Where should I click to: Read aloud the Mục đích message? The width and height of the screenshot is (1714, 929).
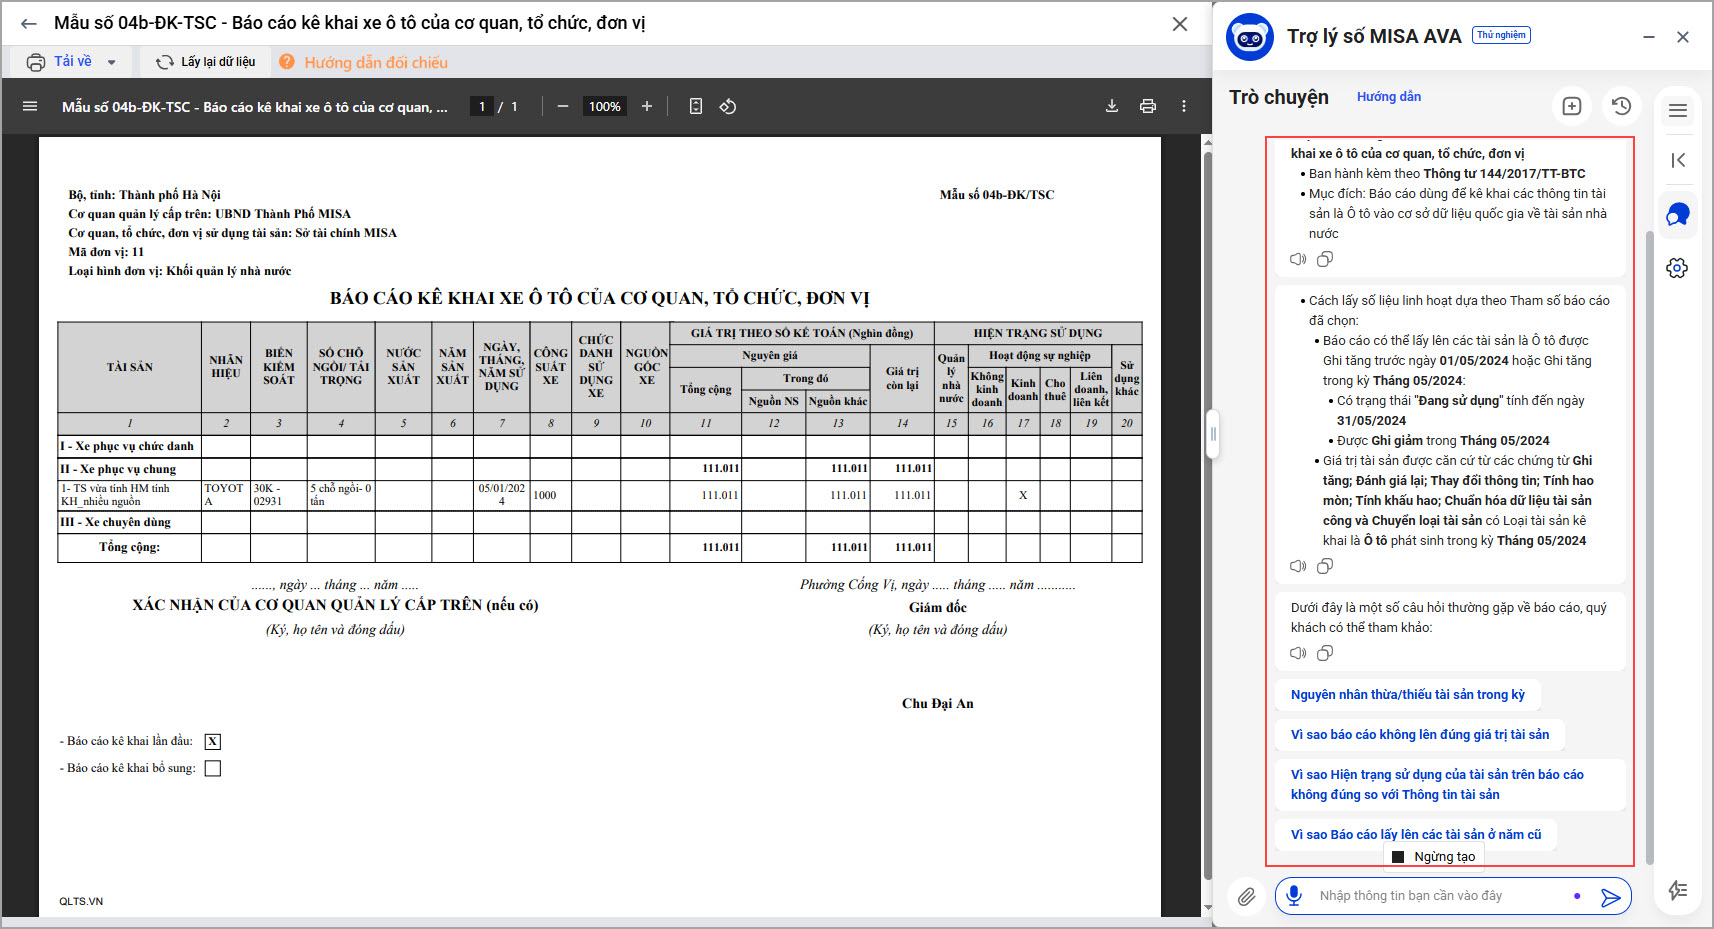coord(1298,259)
